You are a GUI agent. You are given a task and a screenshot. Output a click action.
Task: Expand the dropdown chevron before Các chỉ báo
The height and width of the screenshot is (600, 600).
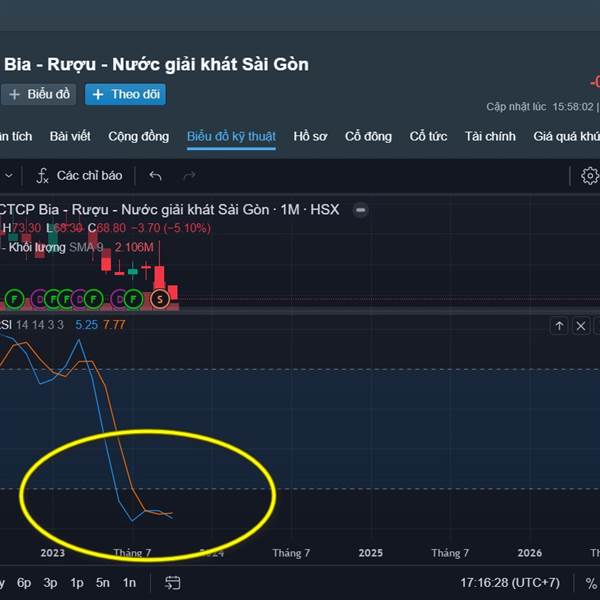8,176
